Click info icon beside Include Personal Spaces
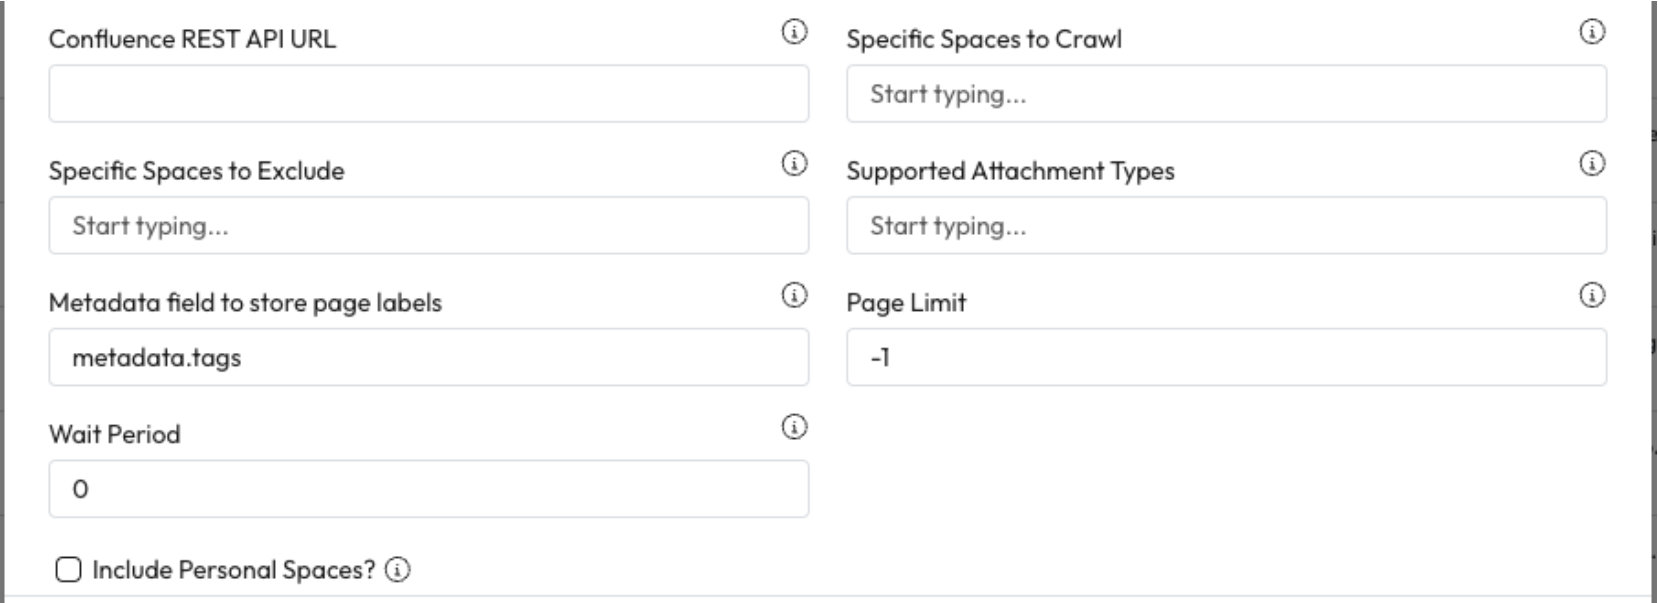 (398, 570)
